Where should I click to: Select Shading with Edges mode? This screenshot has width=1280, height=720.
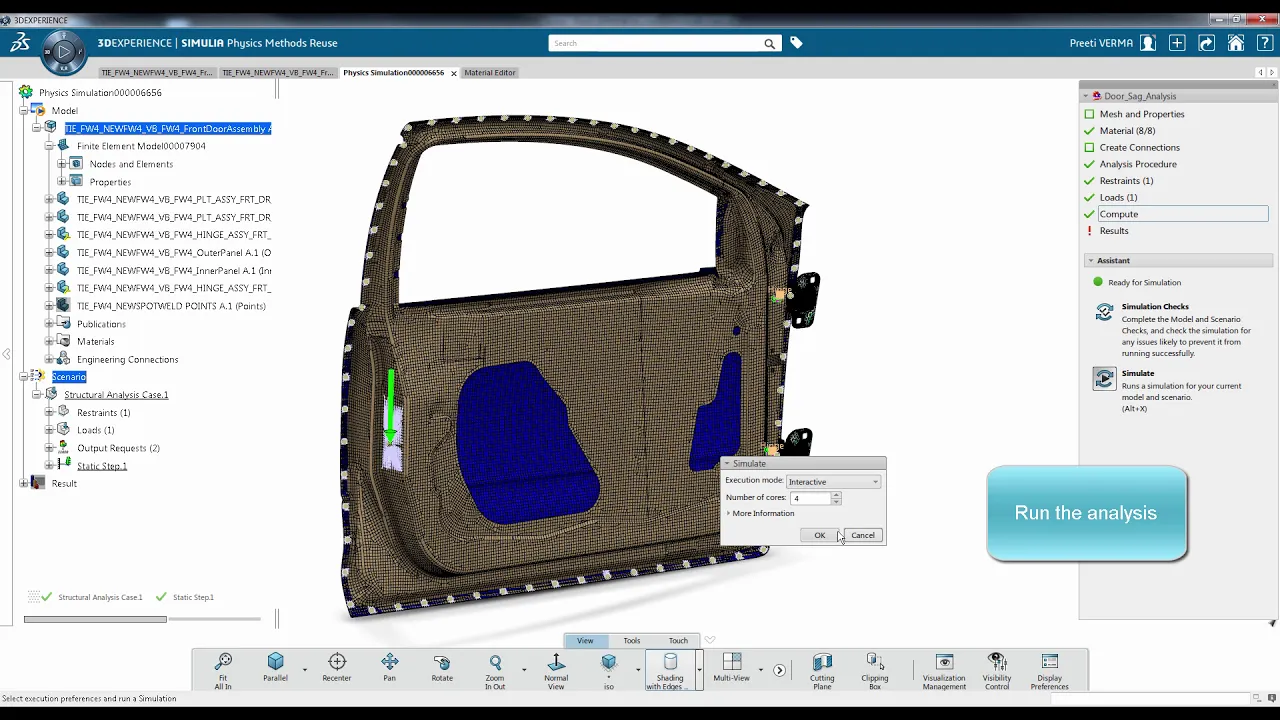point(670,670)
